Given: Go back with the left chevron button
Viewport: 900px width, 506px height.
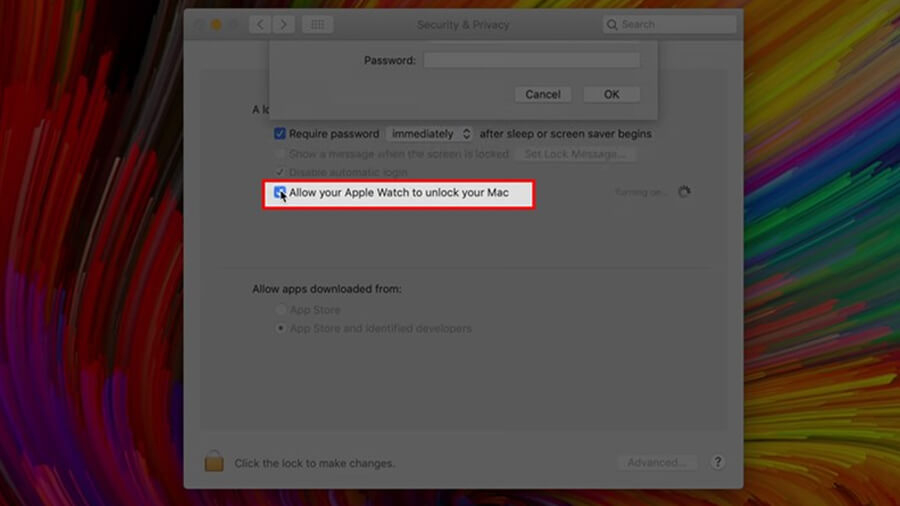Looking at the screenshot, I should pos(261,24).
